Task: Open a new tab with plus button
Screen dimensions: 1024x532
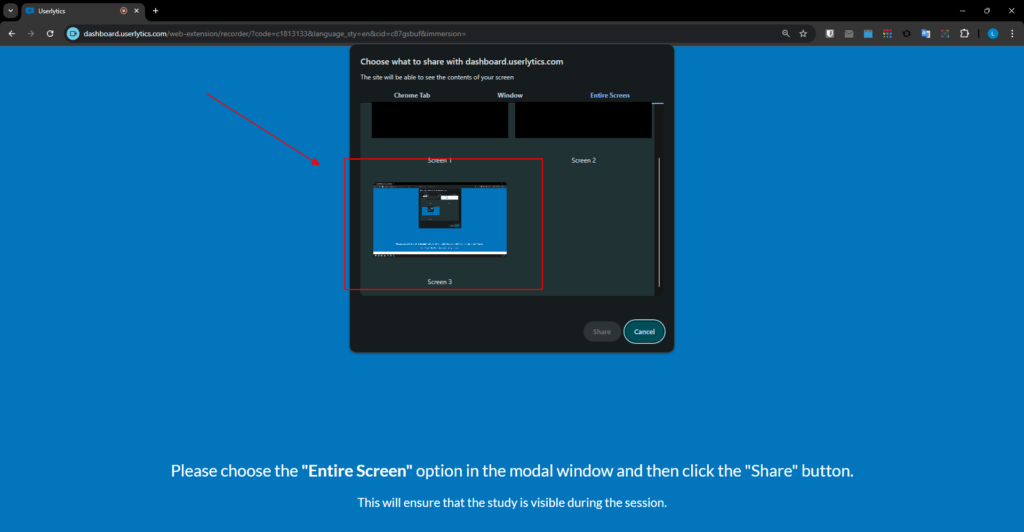Action: [x=155, y=10]
